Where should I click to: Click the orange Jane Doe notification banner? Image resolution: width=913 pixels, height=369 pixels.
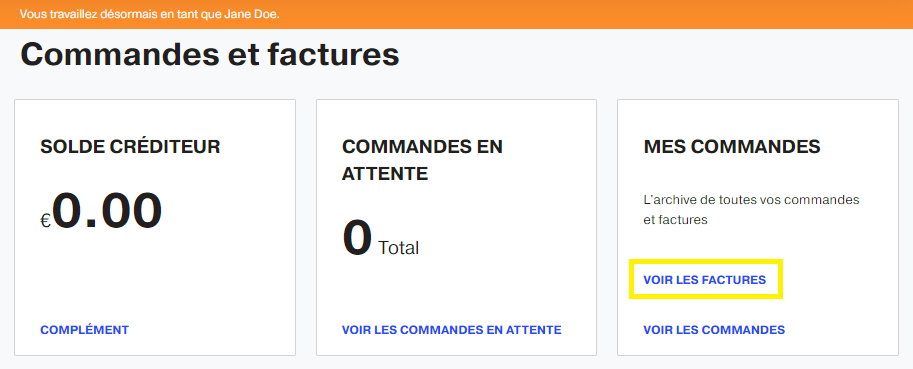(456, 14)
